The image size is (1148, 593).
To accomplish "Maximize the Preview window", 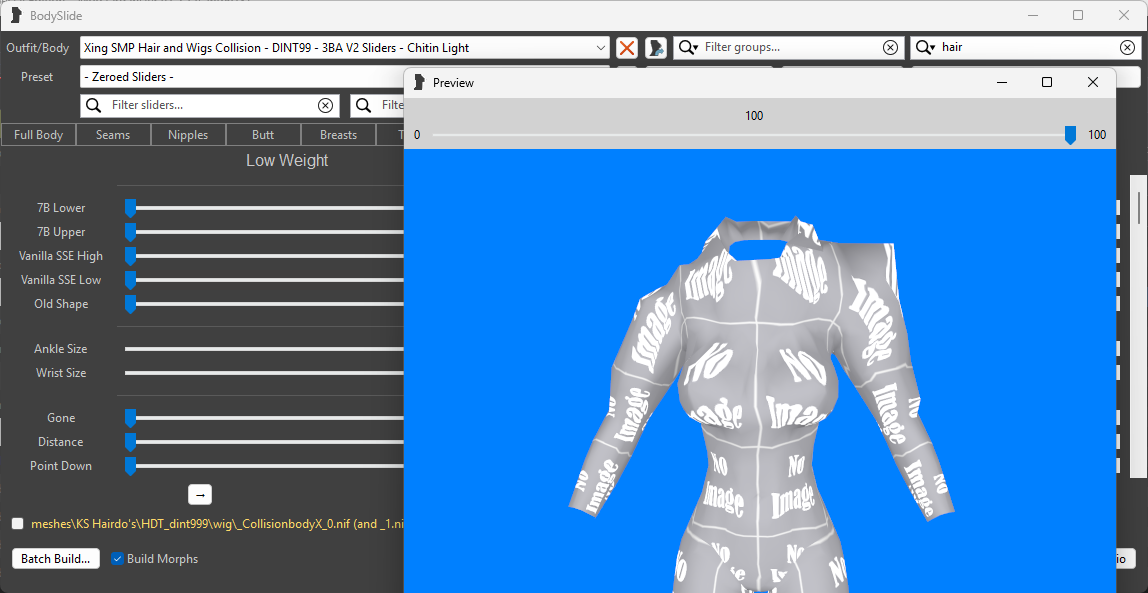I will tap(1047, 83).
